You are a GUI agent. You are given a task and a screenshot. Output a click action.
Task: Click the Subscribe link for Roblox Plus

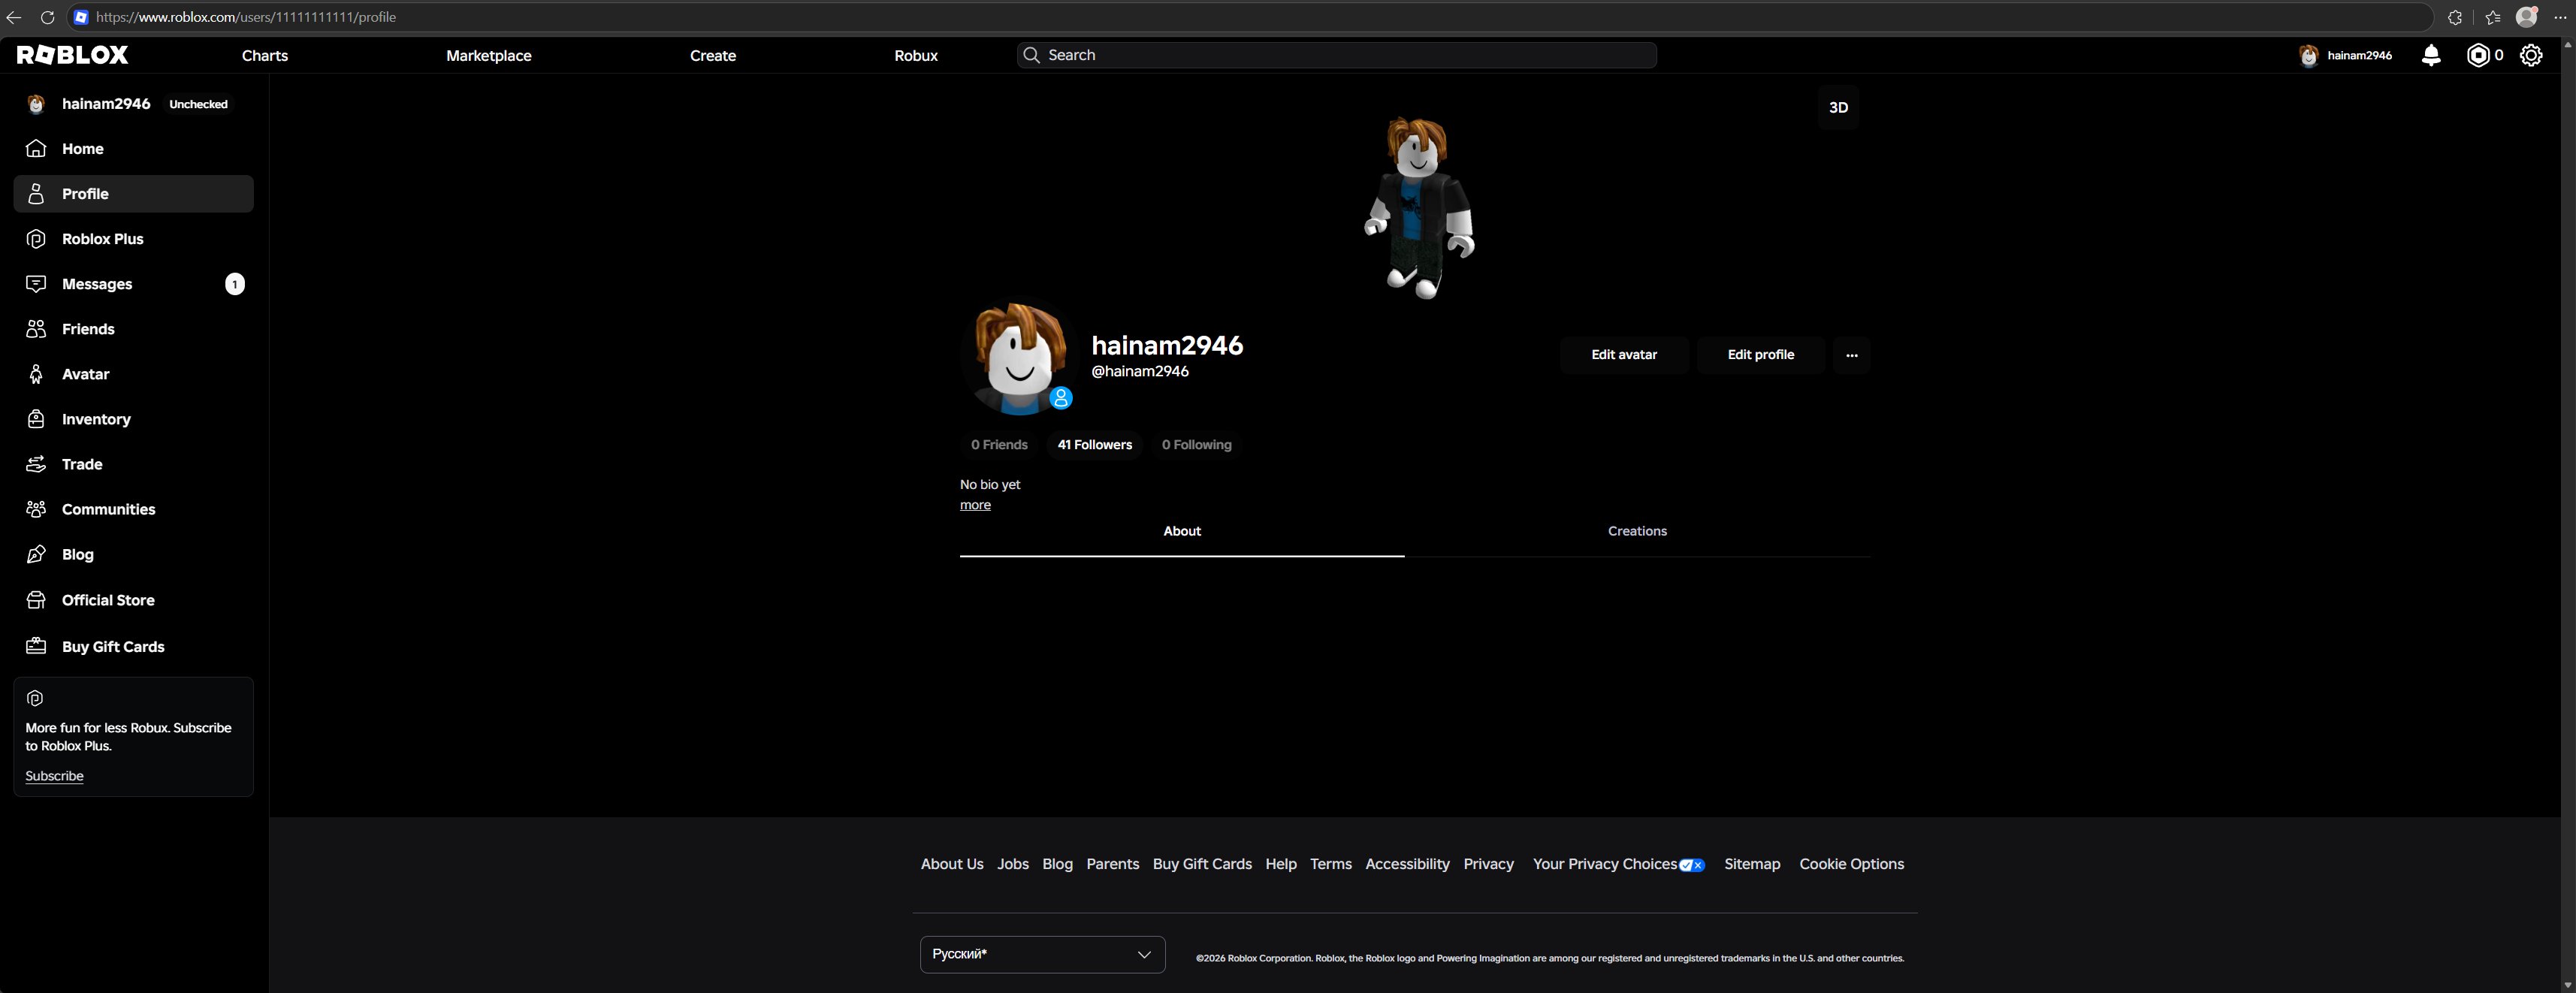coord(54,776)
